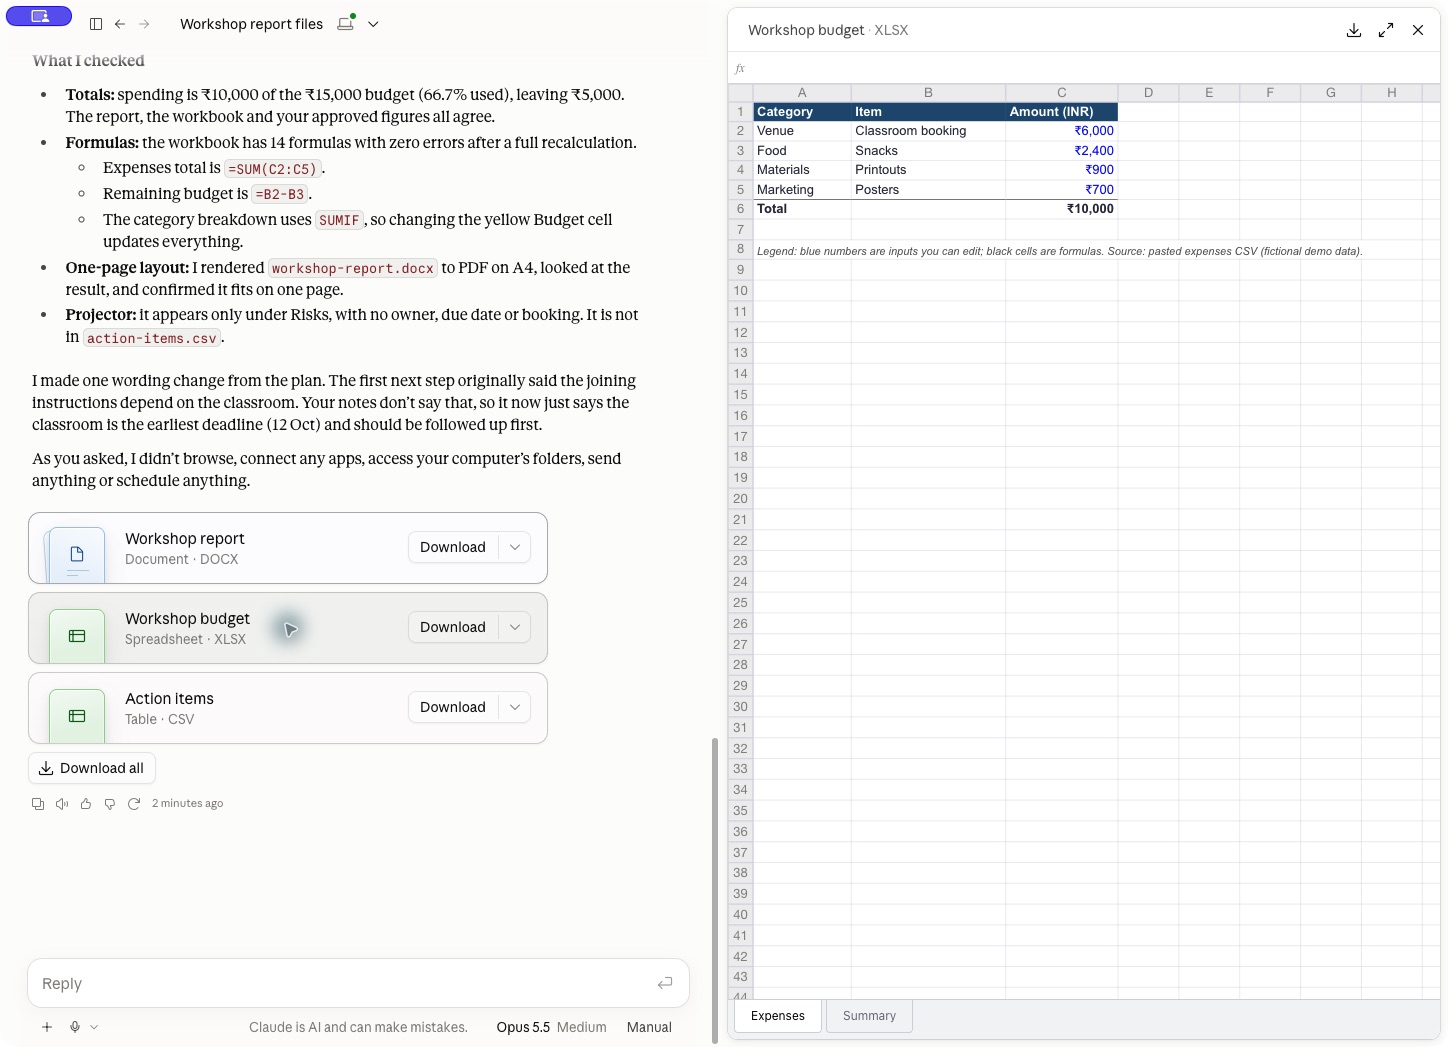Viewport: 1448px width, 1047px height.
Task: Give the response a thumbs down
Action: click(110, 804)
